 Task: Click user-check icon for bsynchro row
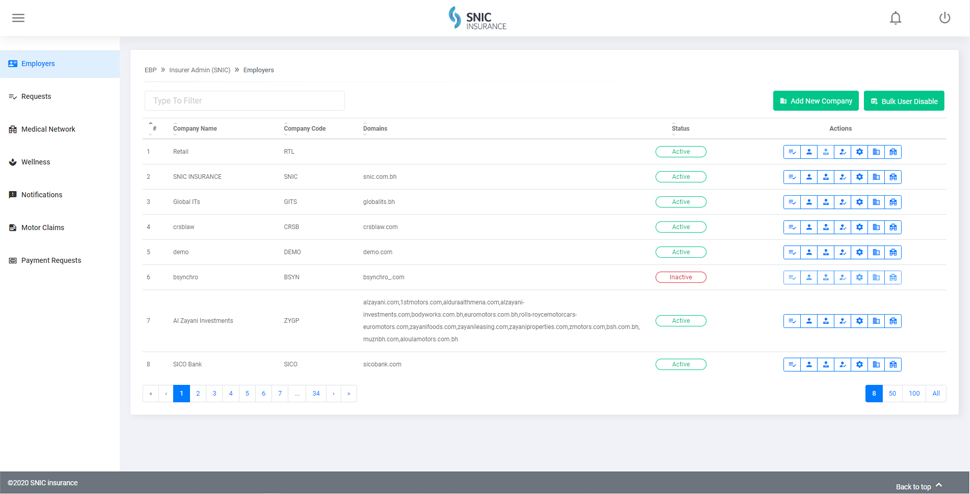pyautogui.click(x=843, y=278)
